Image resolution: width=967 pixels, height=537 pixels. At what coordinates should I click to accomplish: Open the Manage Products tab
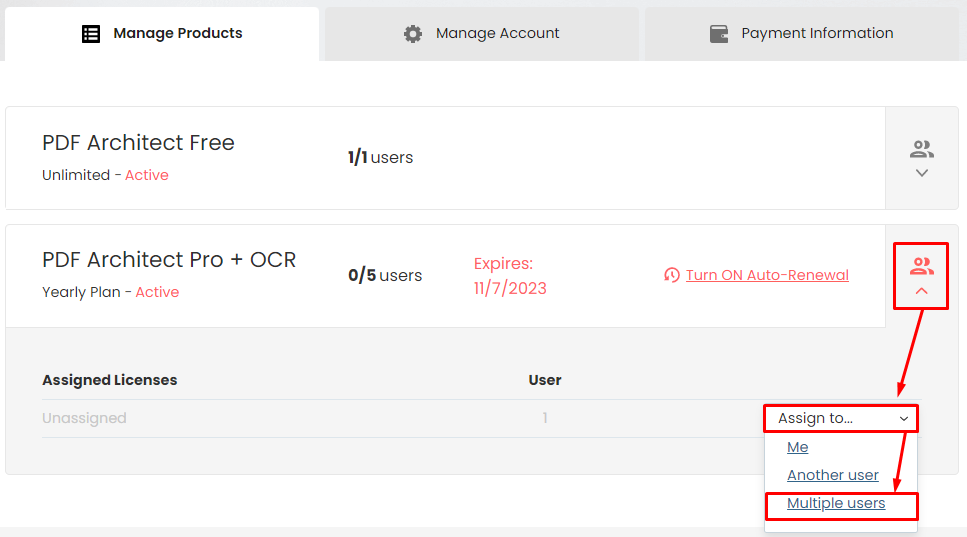pos(162,34)
